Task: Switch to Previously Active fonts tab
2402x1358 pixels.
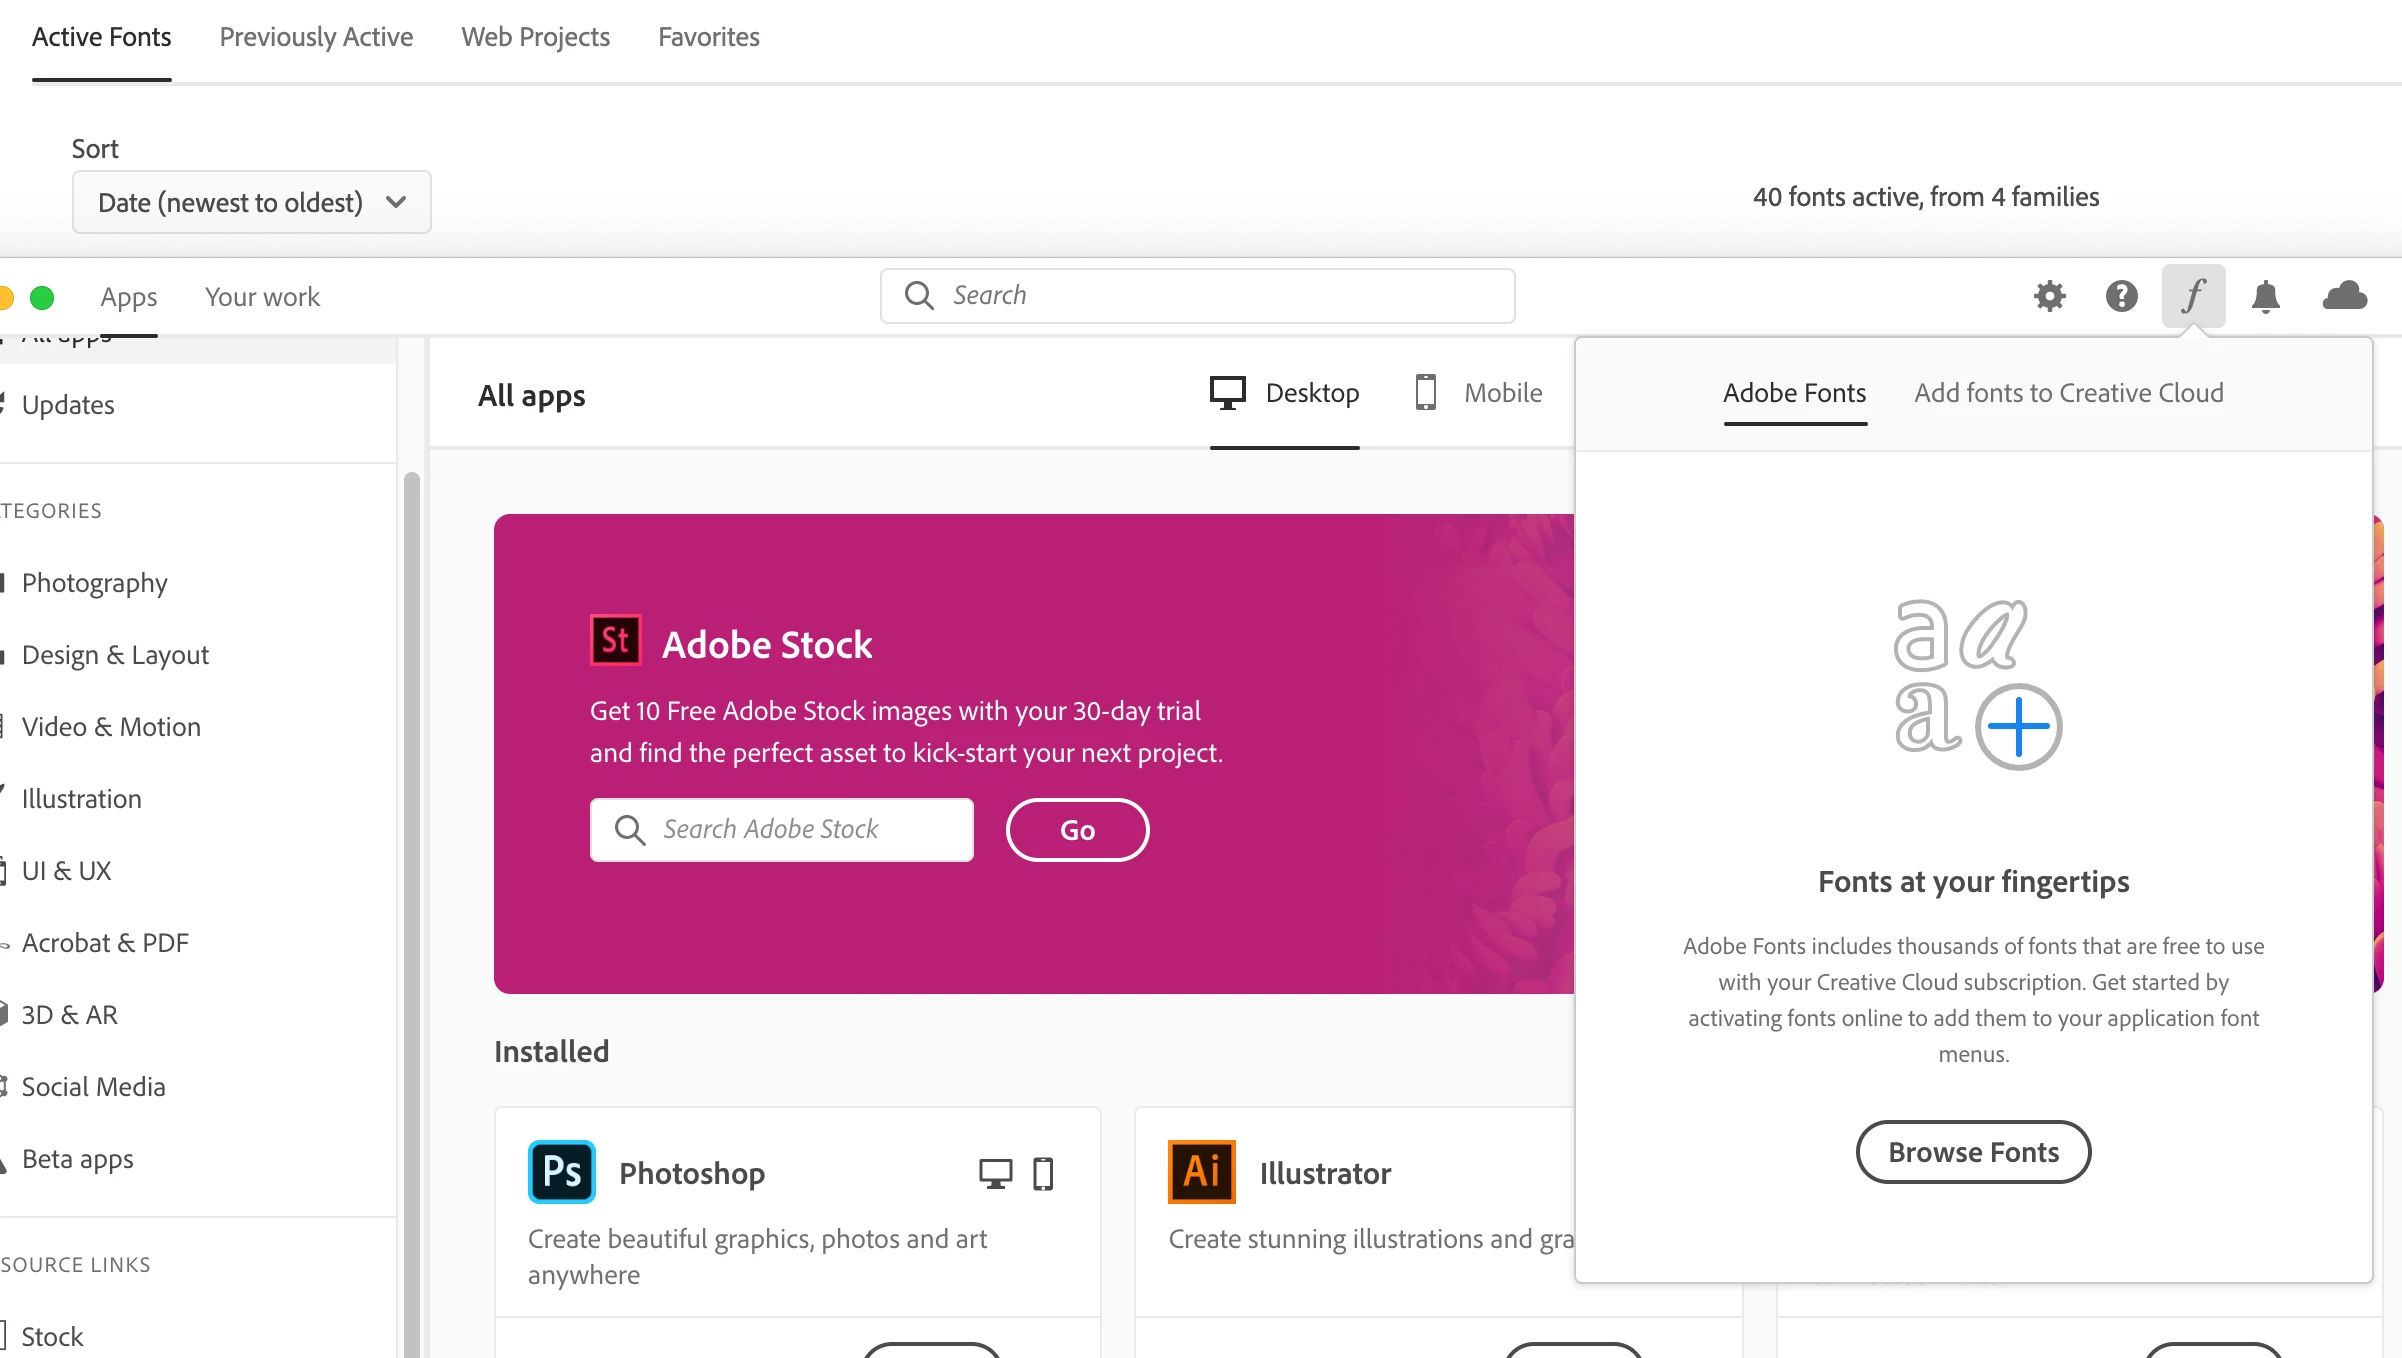Action: [316, 37]
